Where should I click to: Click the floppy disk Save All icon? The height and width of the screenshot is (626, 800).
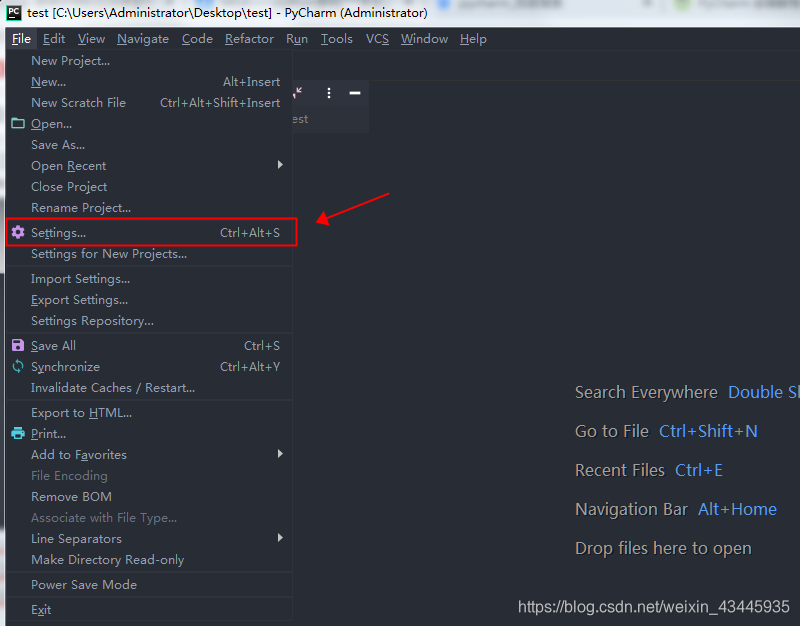18,345
